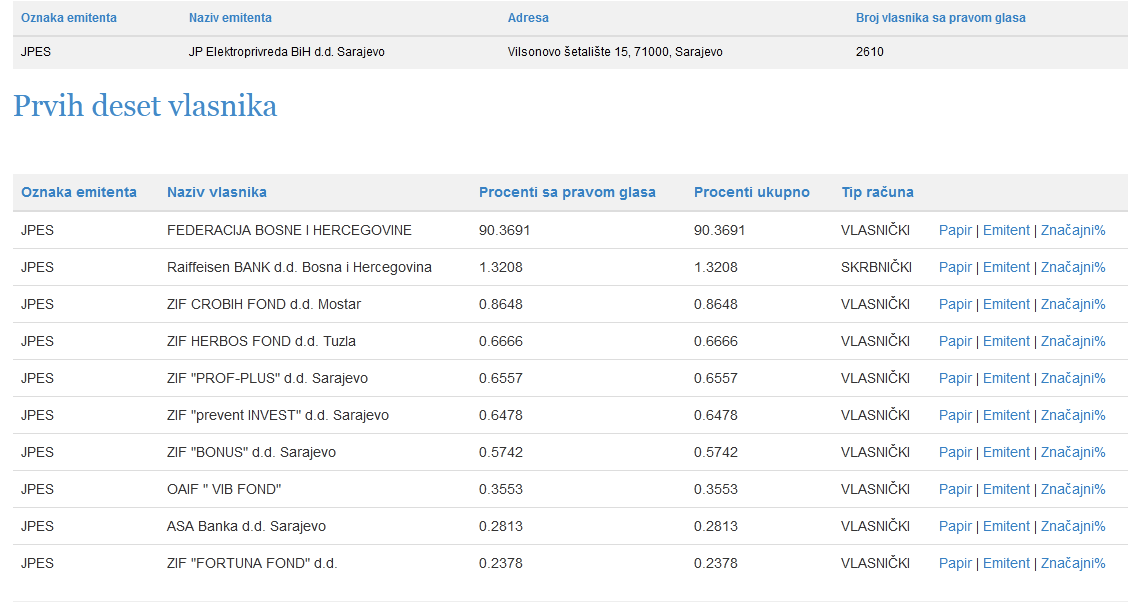Click Značajni% link in Raiffeisen BANK row
Viewport: 1128px width, 614px height.
tap(1073, 267)
